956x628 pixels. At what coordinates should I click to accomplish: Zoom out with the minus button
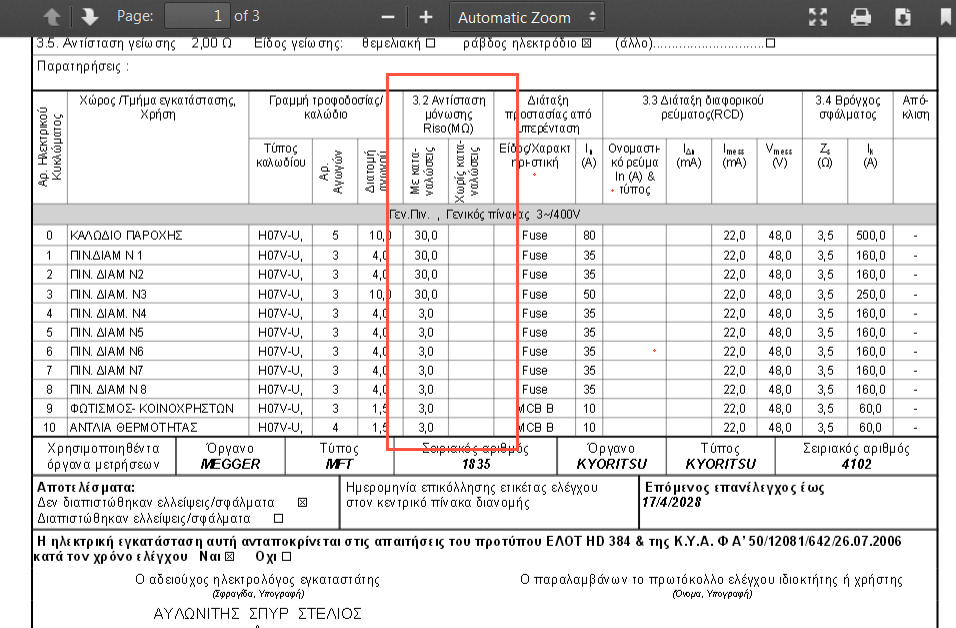coord(388,17)
